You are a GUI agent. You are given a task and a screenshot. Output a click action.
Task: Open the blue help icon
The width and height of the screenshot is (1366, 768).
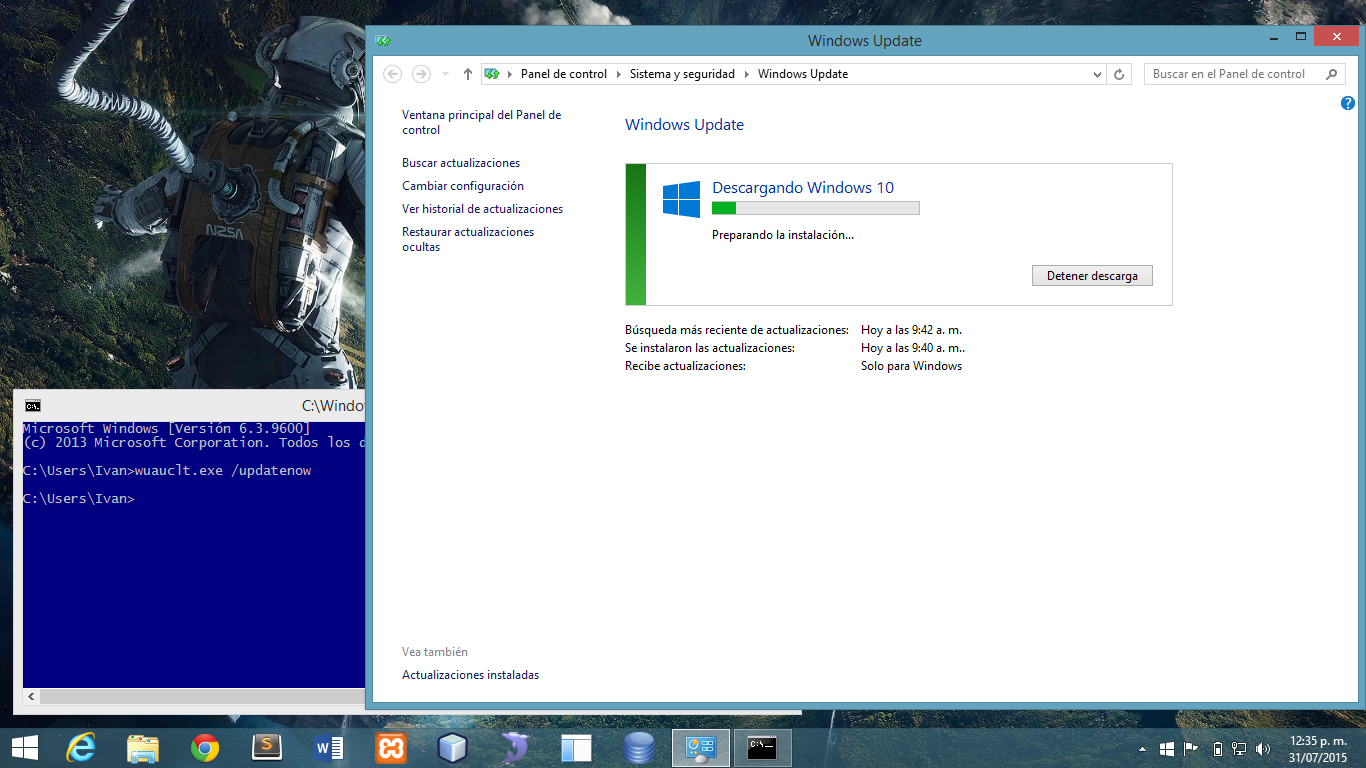[x=1347, y=103]
